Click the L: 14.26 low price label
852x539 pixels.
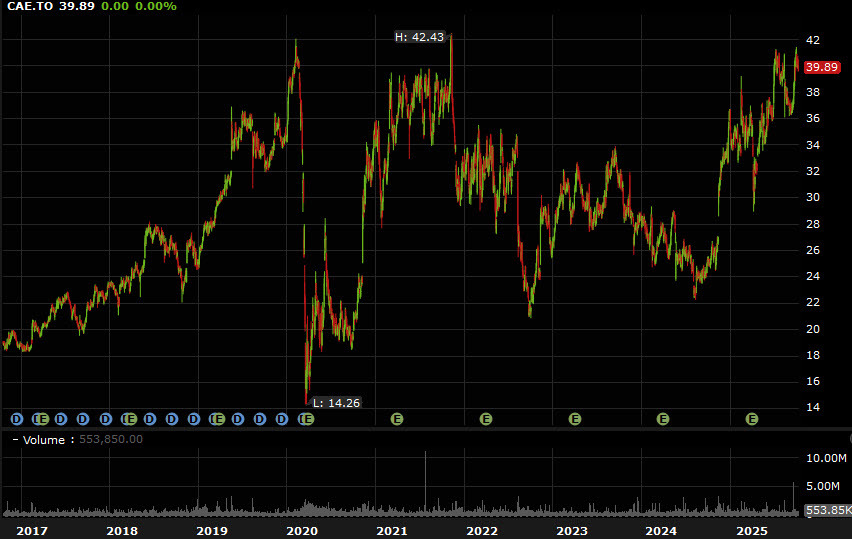coord(336,403)
